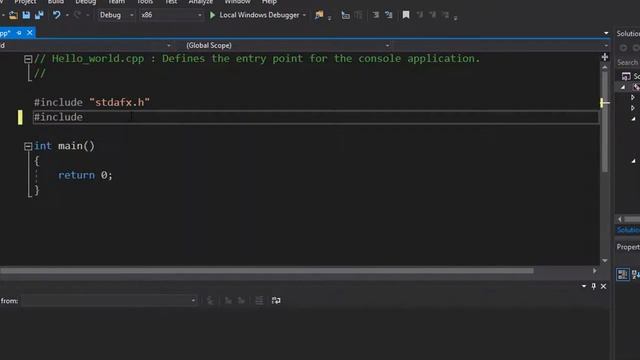Open the document tab list dropdown arrow
Screen dimensions: 640x360
point(606,33)
